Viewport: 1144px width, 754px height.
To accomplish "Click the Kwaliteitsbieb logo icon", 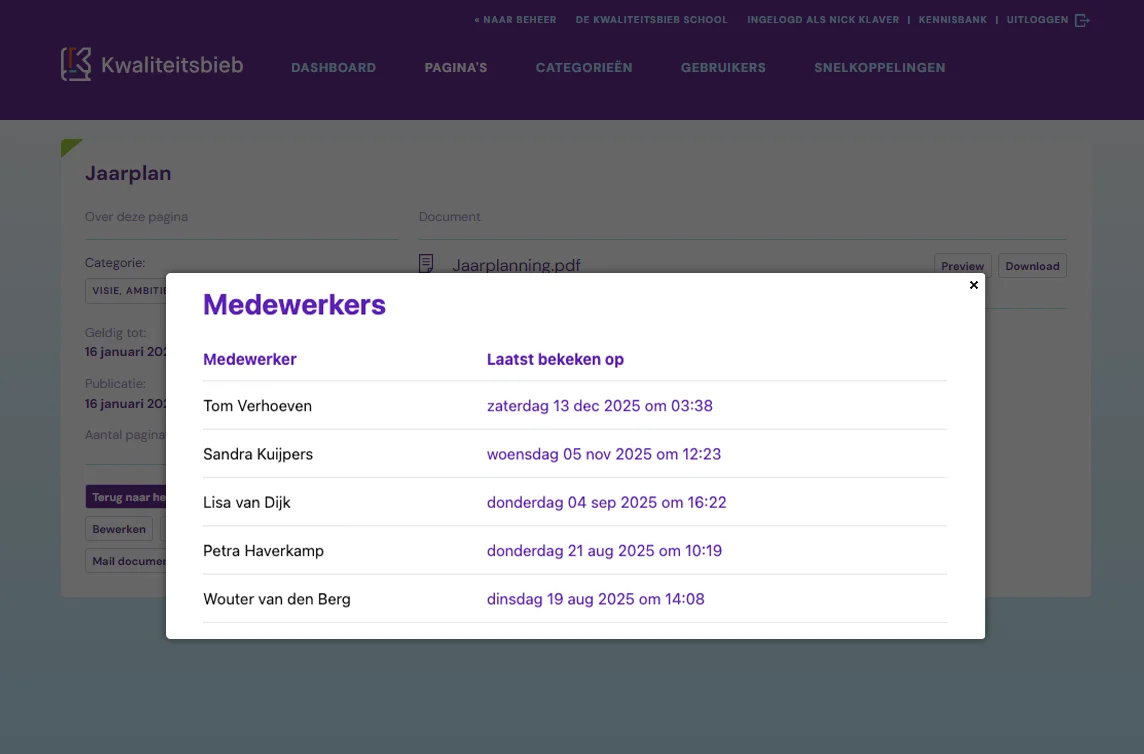I will pyautogui.click(x=76, y=64).
